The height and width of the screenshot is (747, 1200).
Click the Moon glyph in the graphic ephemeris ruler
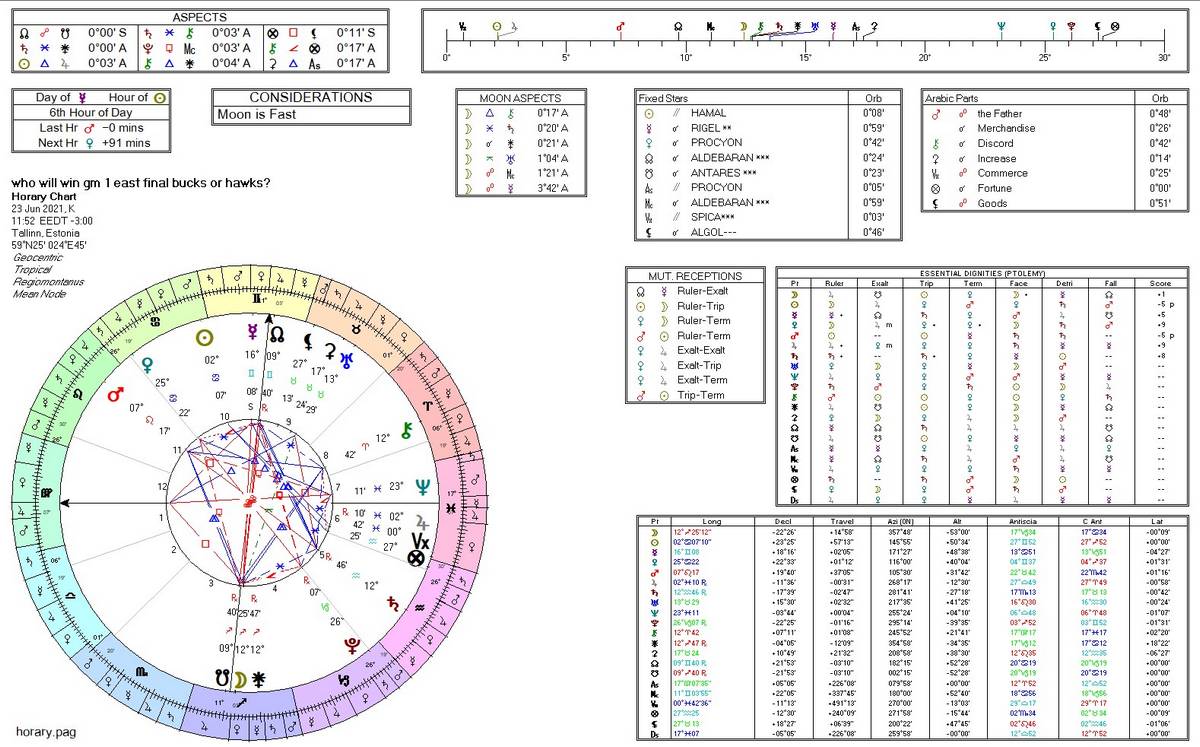pyautogui.click(x=743, y=25)
